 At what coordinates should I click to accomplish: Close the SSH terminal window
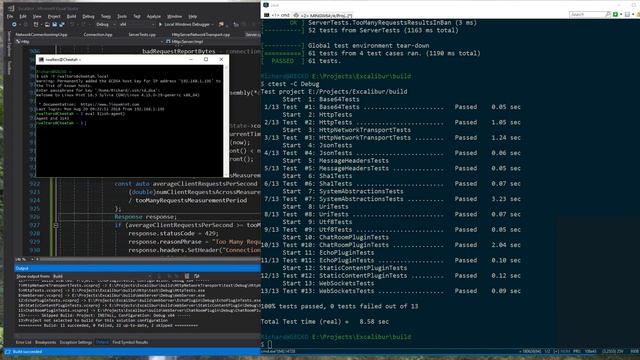click(x=221, y=60)
